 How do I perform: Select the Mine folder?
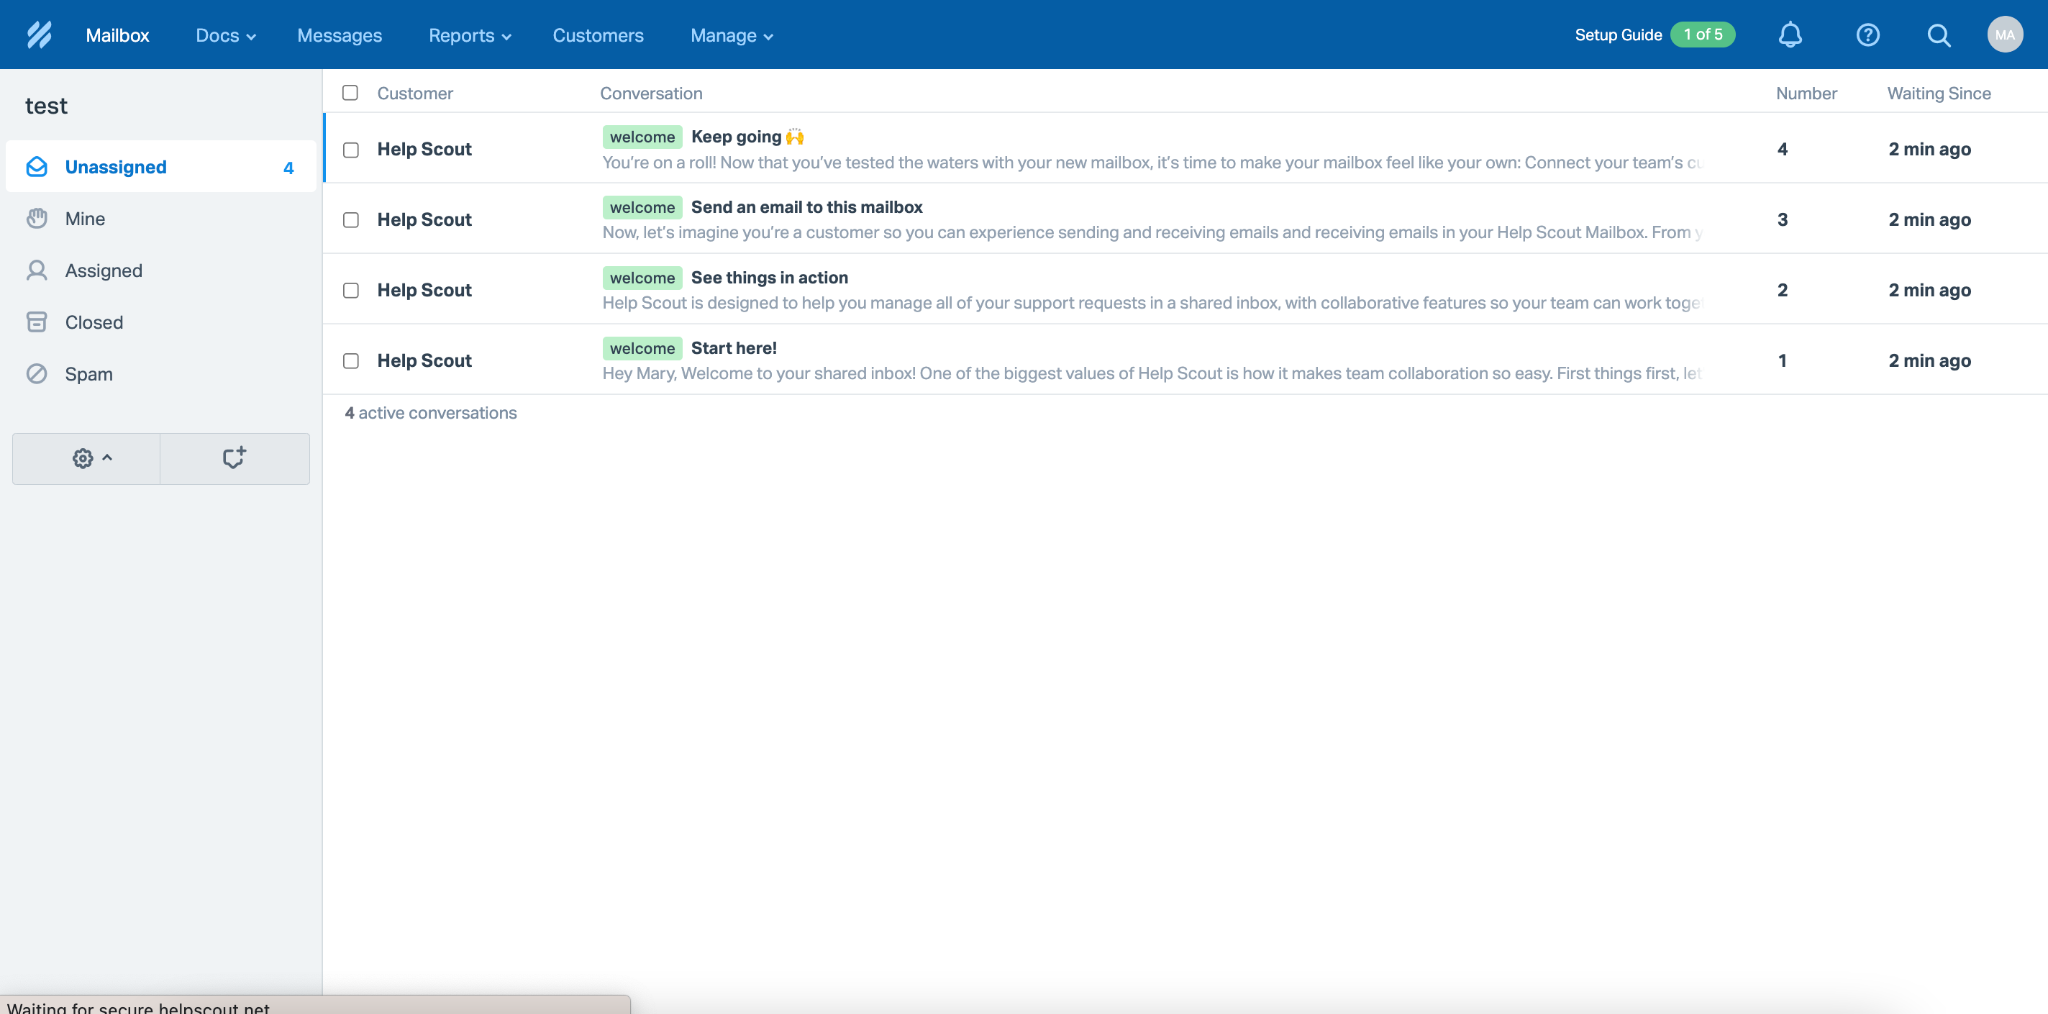pyautogui.click(x=161, y=219)
